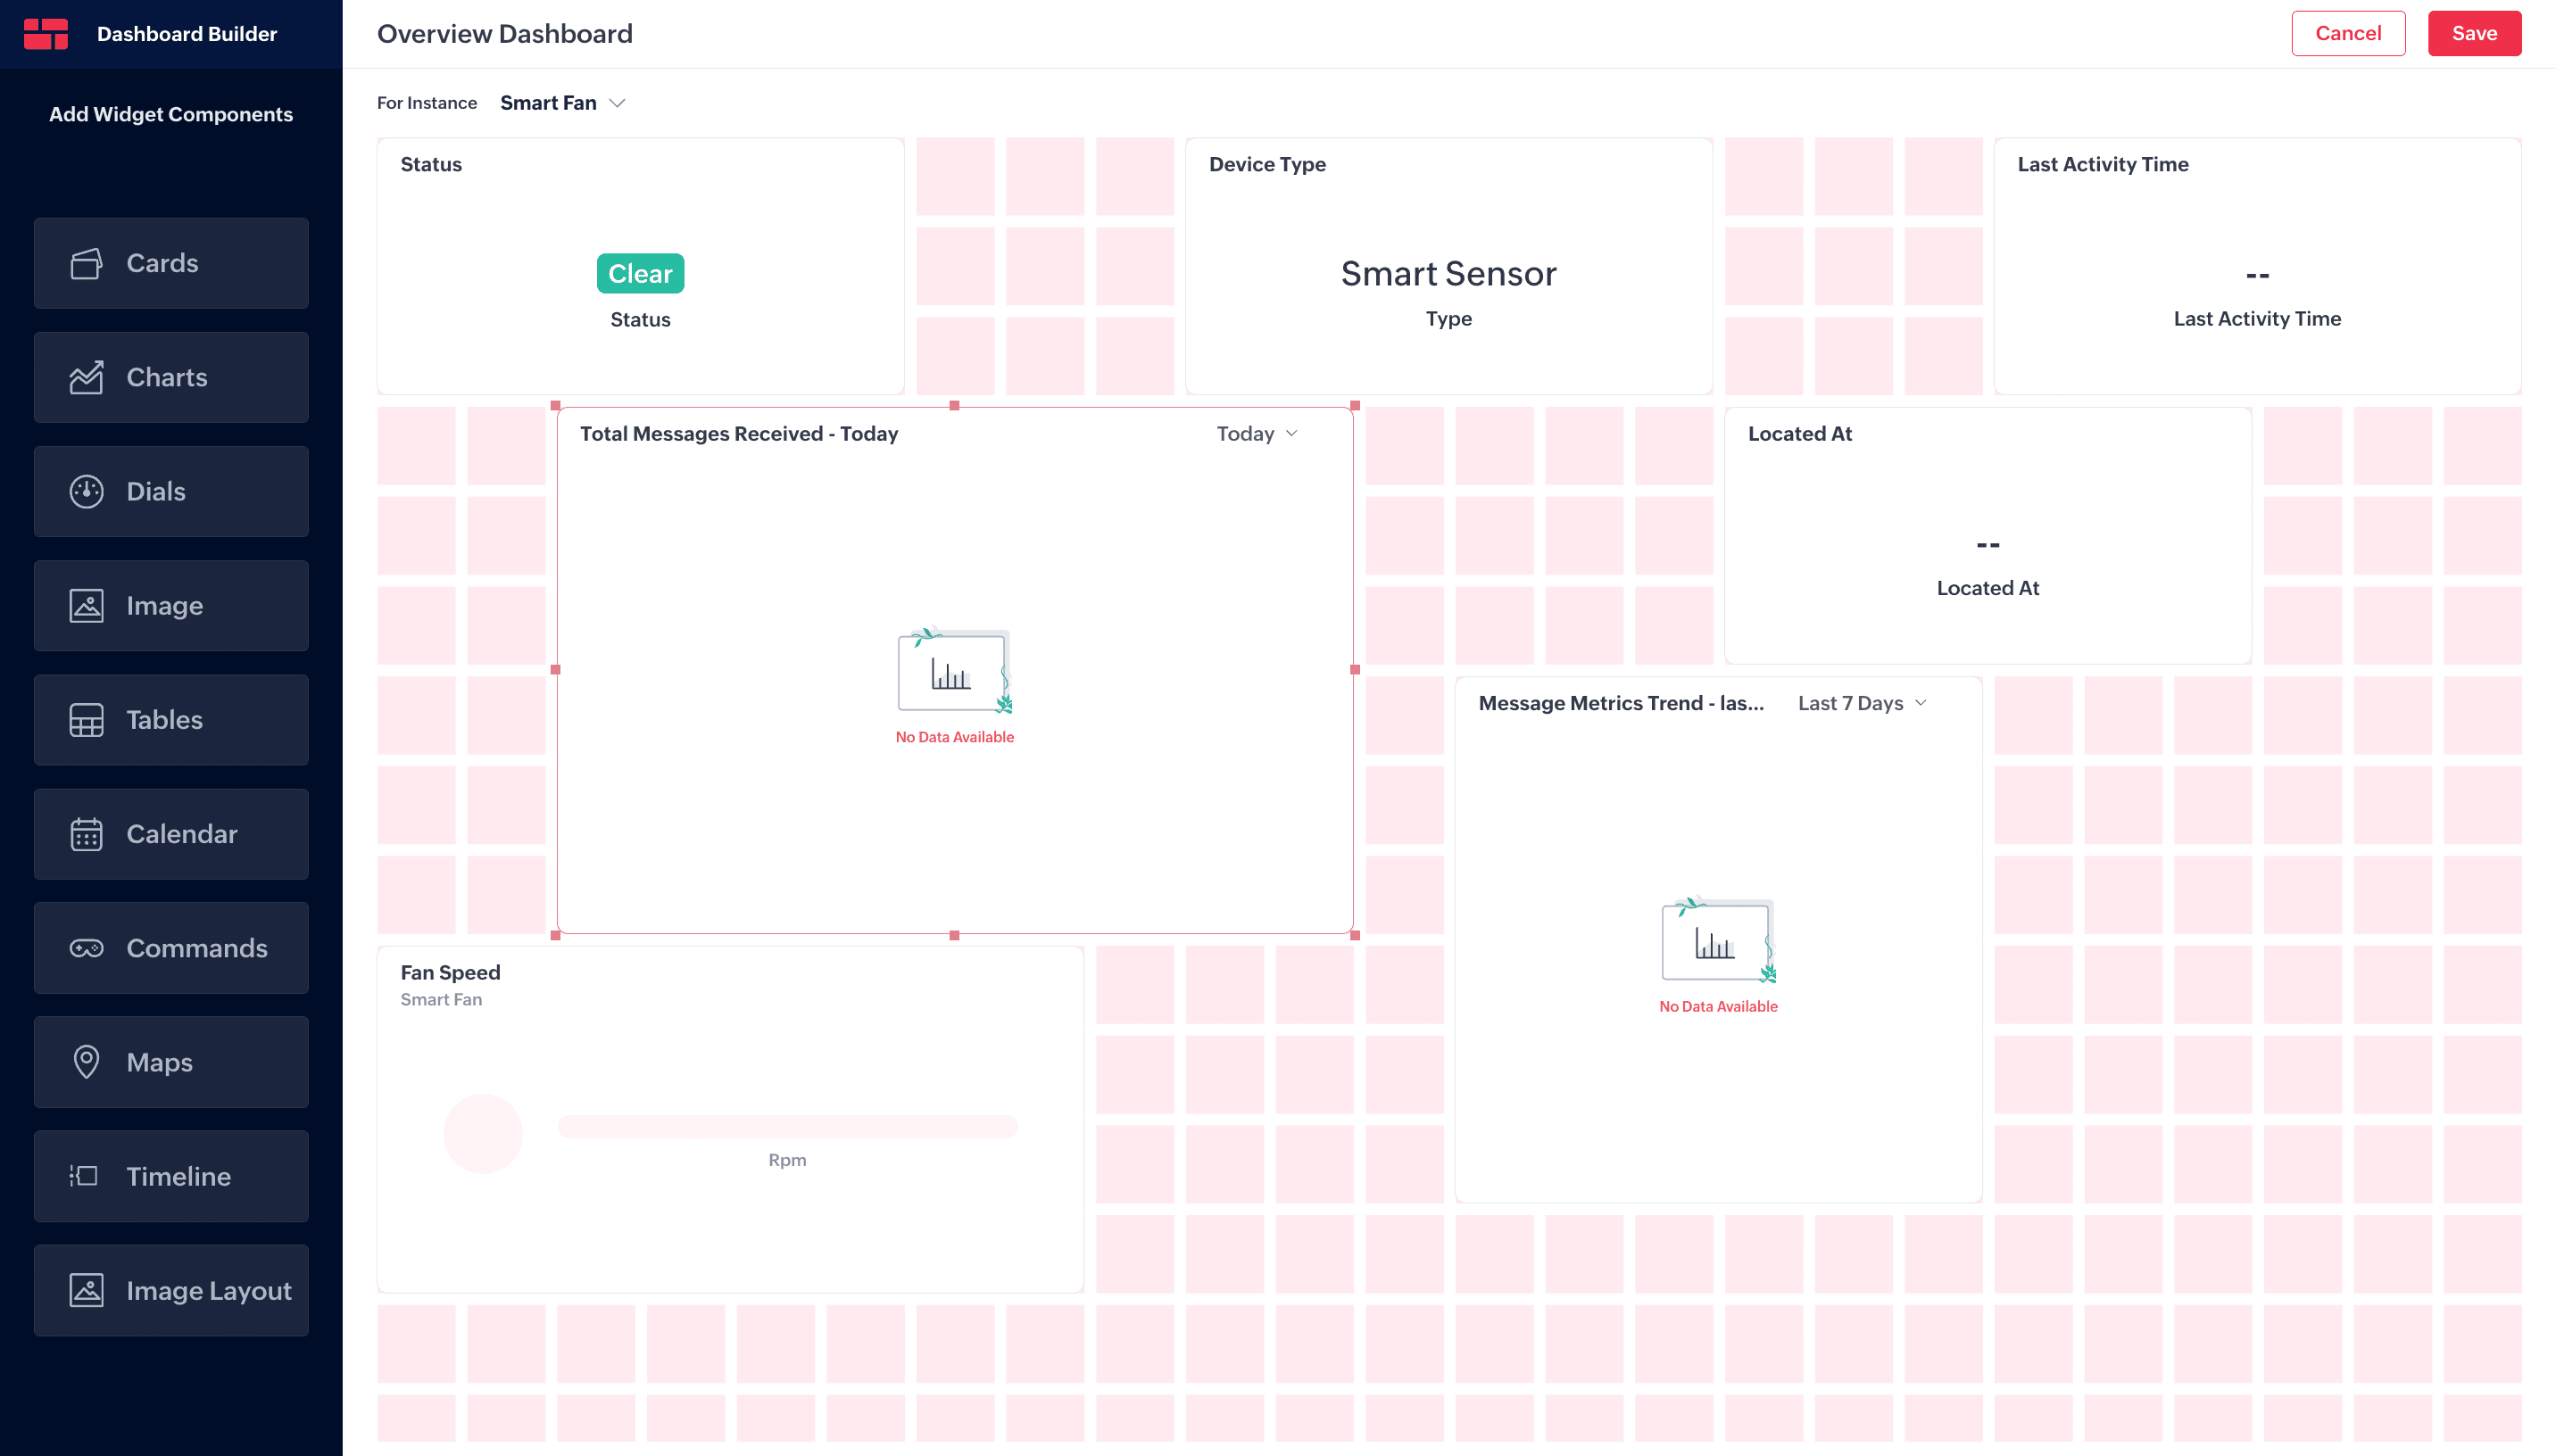Select the Timeline component icon
2556x1456 pixels.
[84, 1176]
